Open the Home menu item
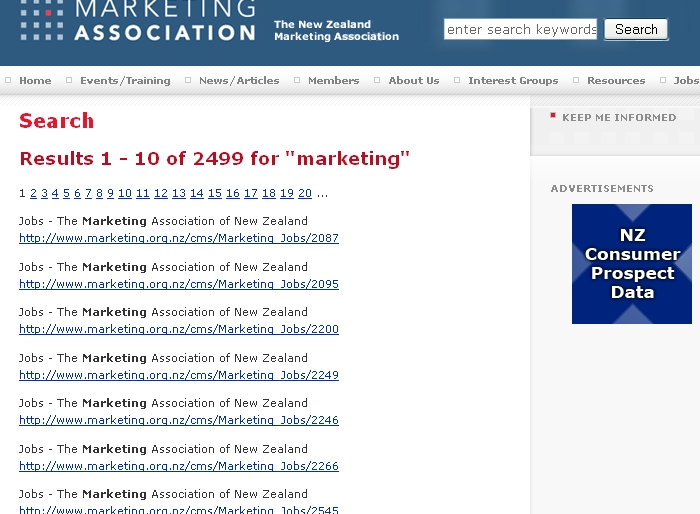The image size is (700, 514). (x=35, y=80)
